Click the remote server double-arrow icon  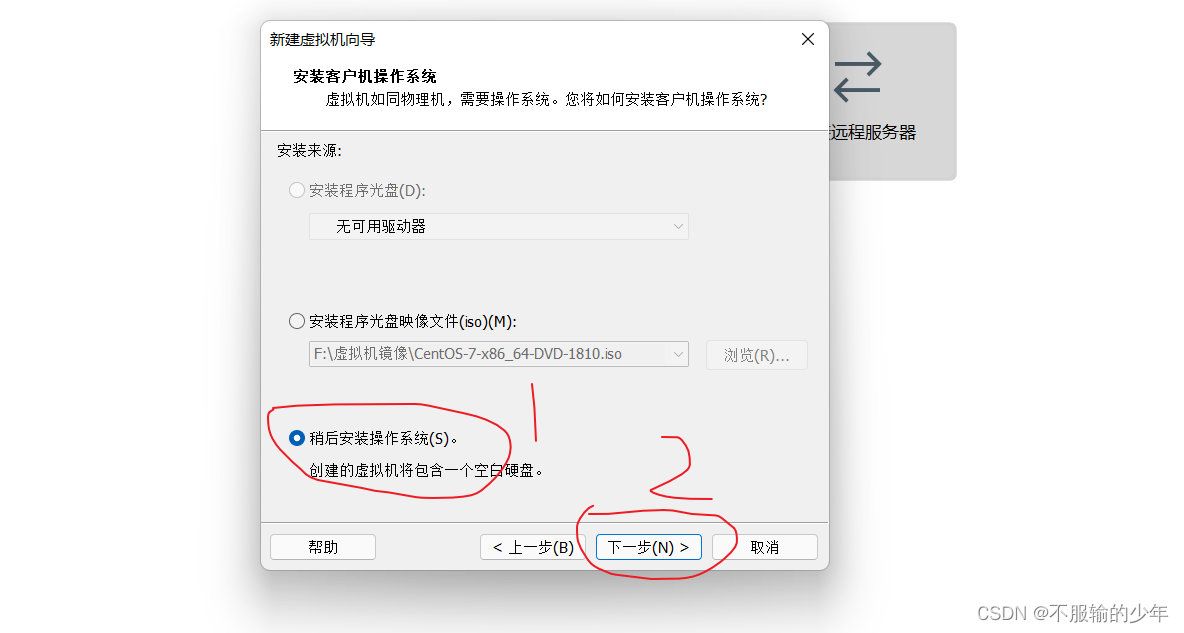tap(857, 76)
